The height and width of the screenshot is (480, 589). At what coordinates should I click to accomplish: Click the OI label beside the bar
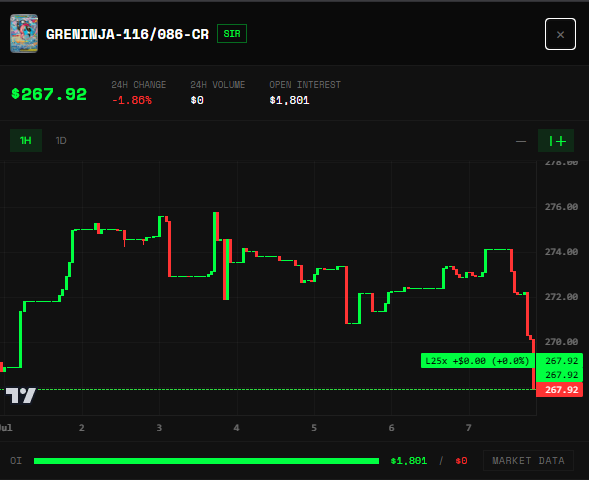(16, 461)
